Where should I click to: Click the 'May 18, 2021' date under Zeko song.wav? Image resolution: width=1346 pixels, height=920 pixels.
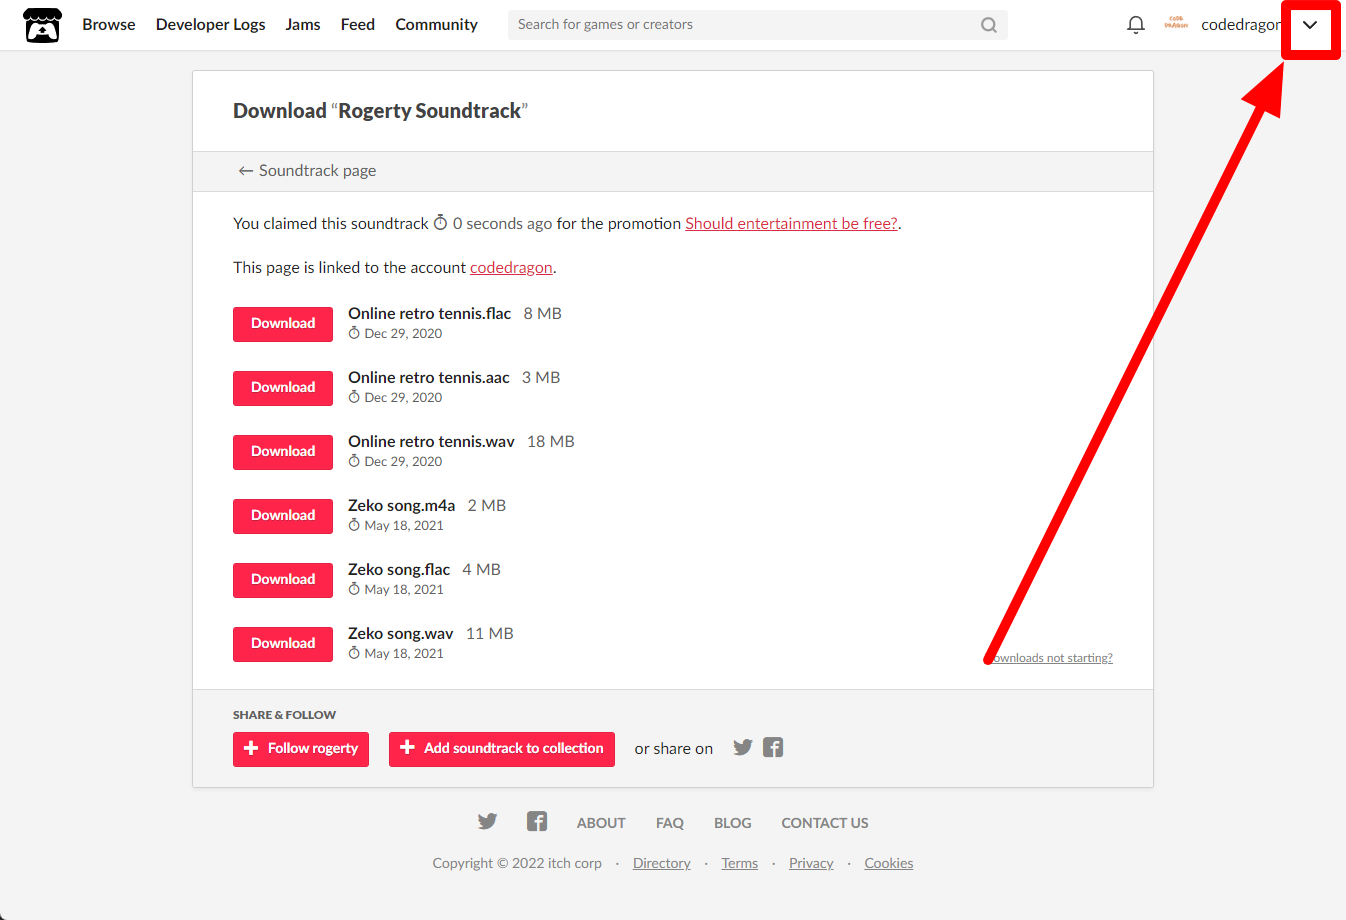pos(404,654)
